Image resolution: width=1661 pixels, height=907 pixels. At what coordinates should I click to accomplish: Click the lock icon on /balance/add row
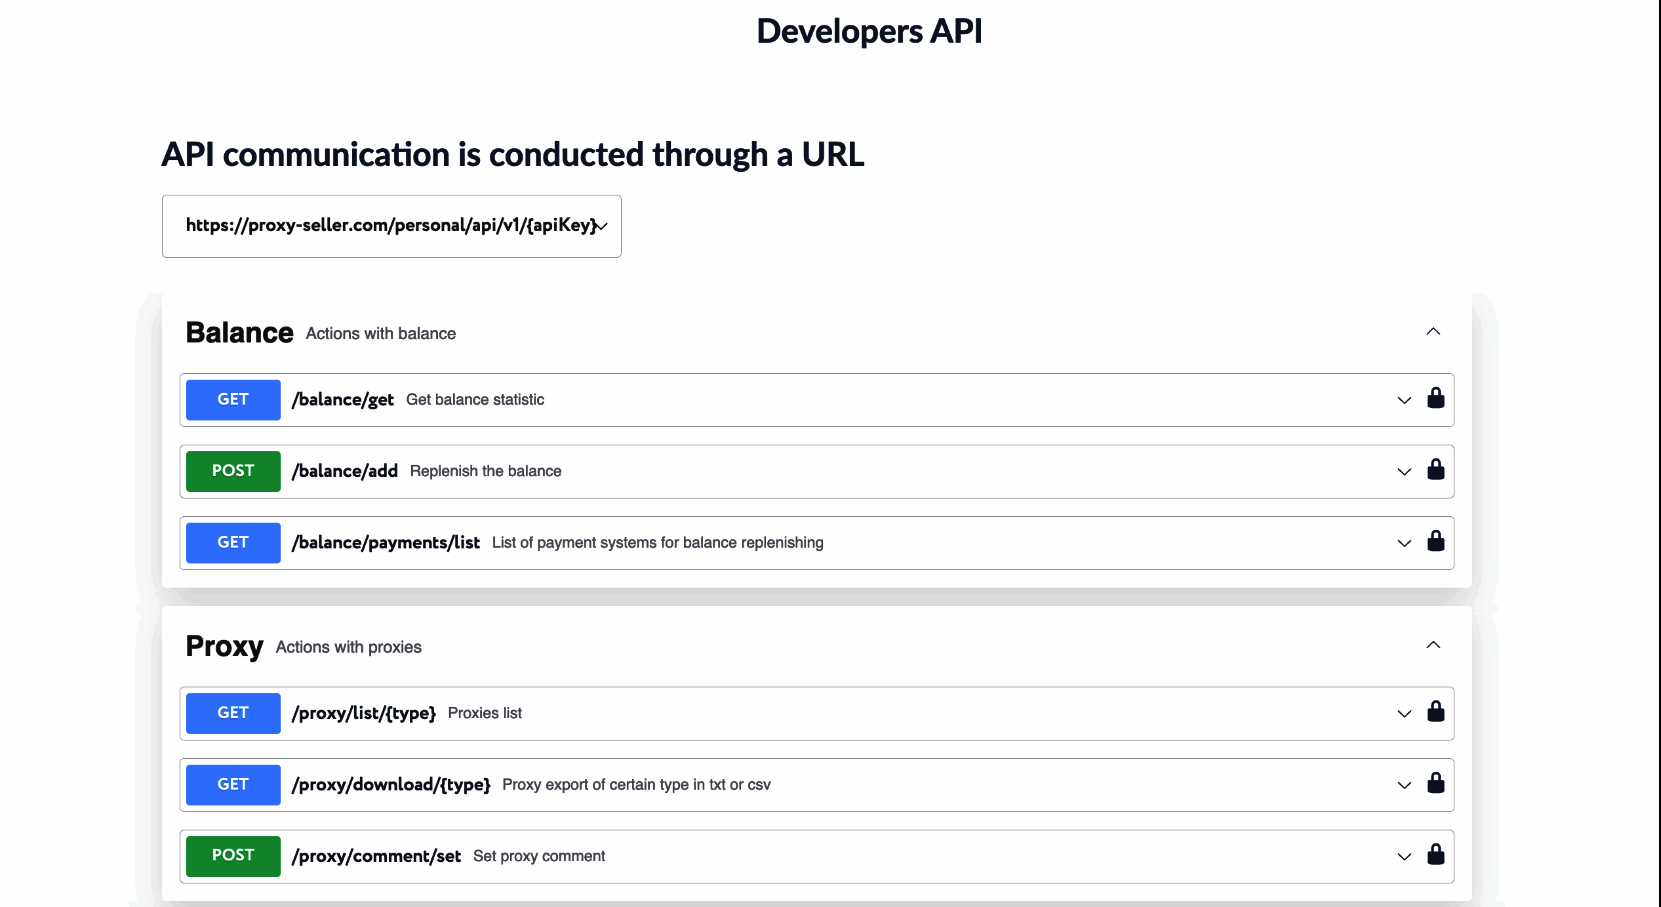(1435, 469)
